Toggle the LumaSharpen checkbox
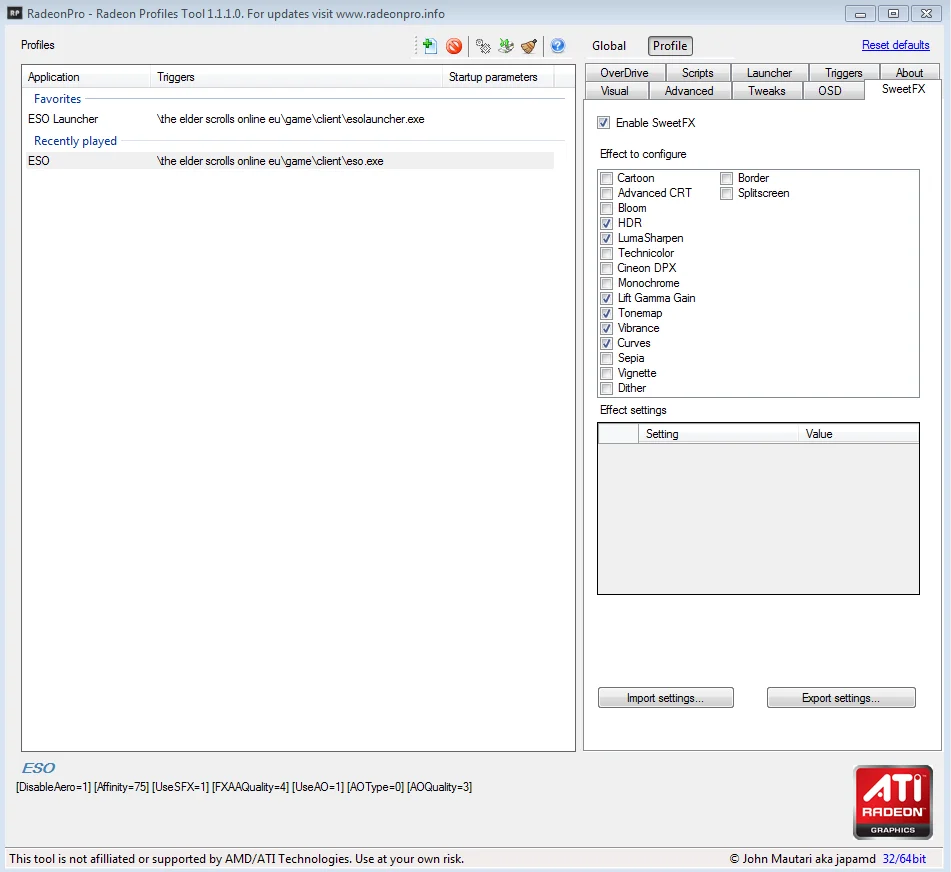Image resolution: width=951 pixels, height=872 pixels. click(606, 238)
